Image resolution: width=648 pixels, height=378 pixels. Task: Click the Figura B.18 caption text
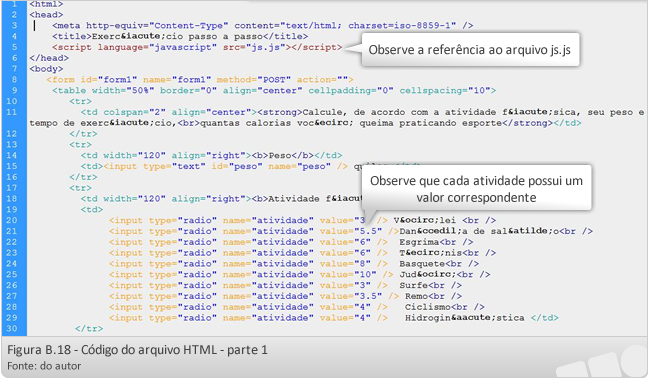coord(137,350)
